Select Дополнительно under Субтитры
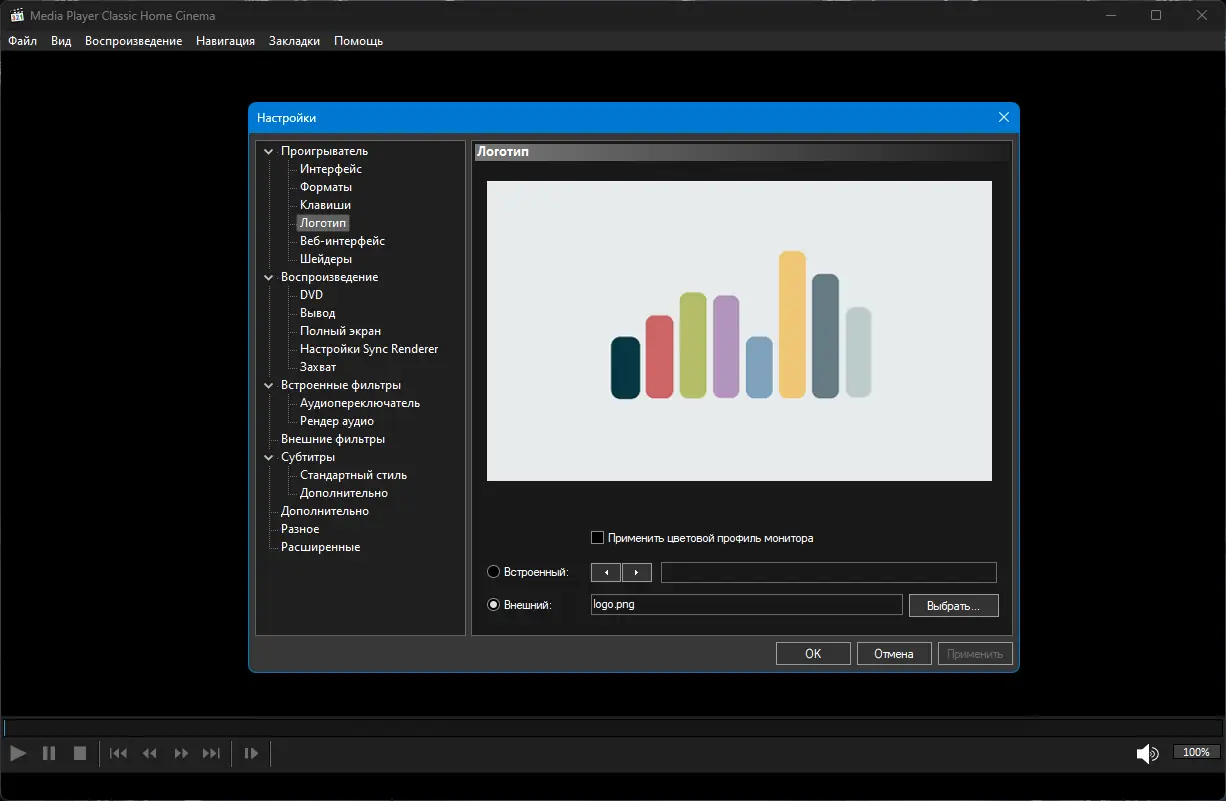This screenshot has height=801, width=1226. click(x=344, y=493)
